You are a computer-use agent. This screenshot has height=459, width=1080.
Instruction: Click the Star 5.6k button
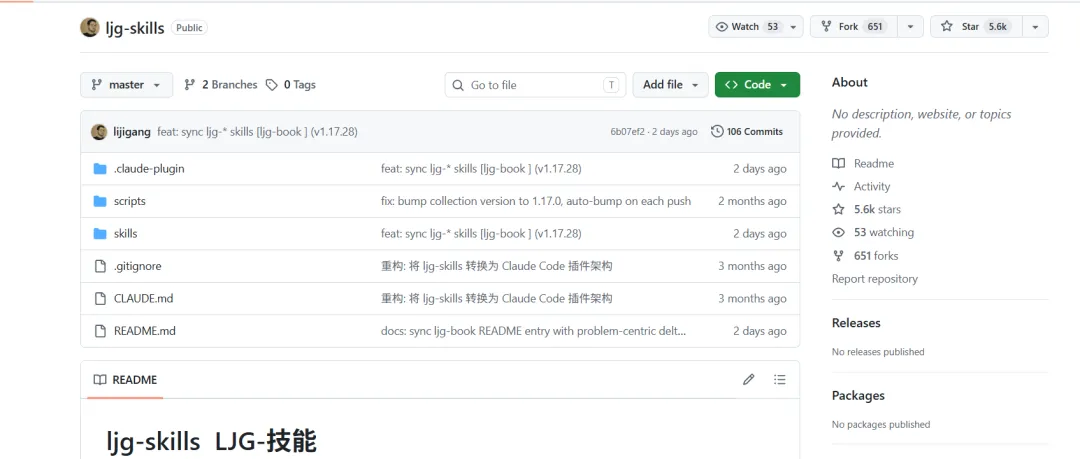(x=977, y=27)
